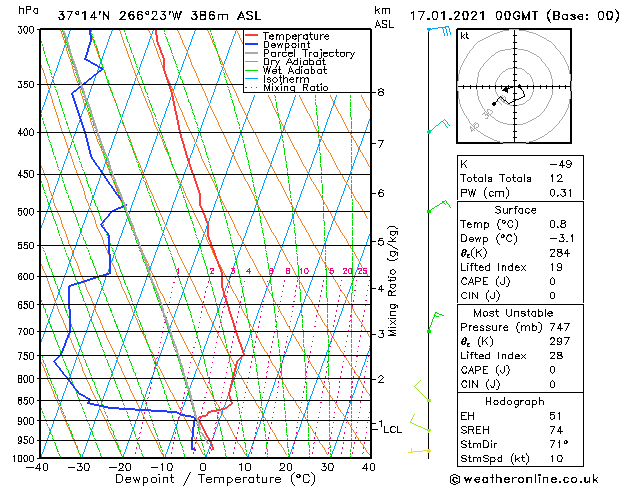Click the copyright symbol beside weatheronline.co.uk
629x486 pixels.
(x=457, y=478)
